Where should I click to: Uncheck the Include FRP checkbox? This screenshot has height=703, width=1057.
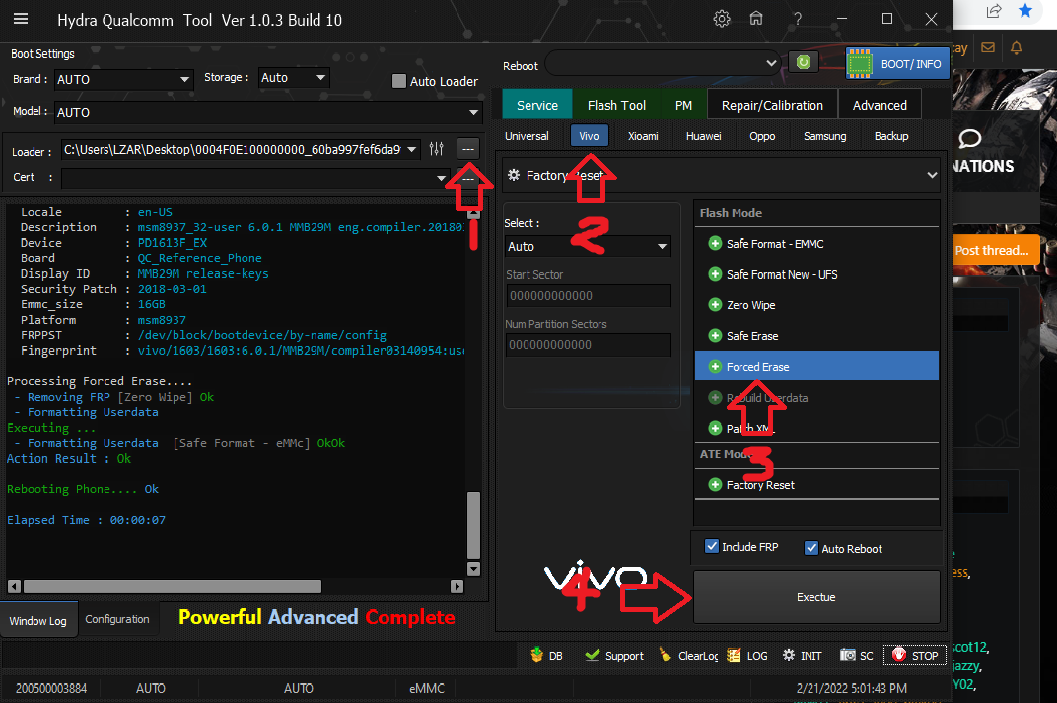click(712, 546)
